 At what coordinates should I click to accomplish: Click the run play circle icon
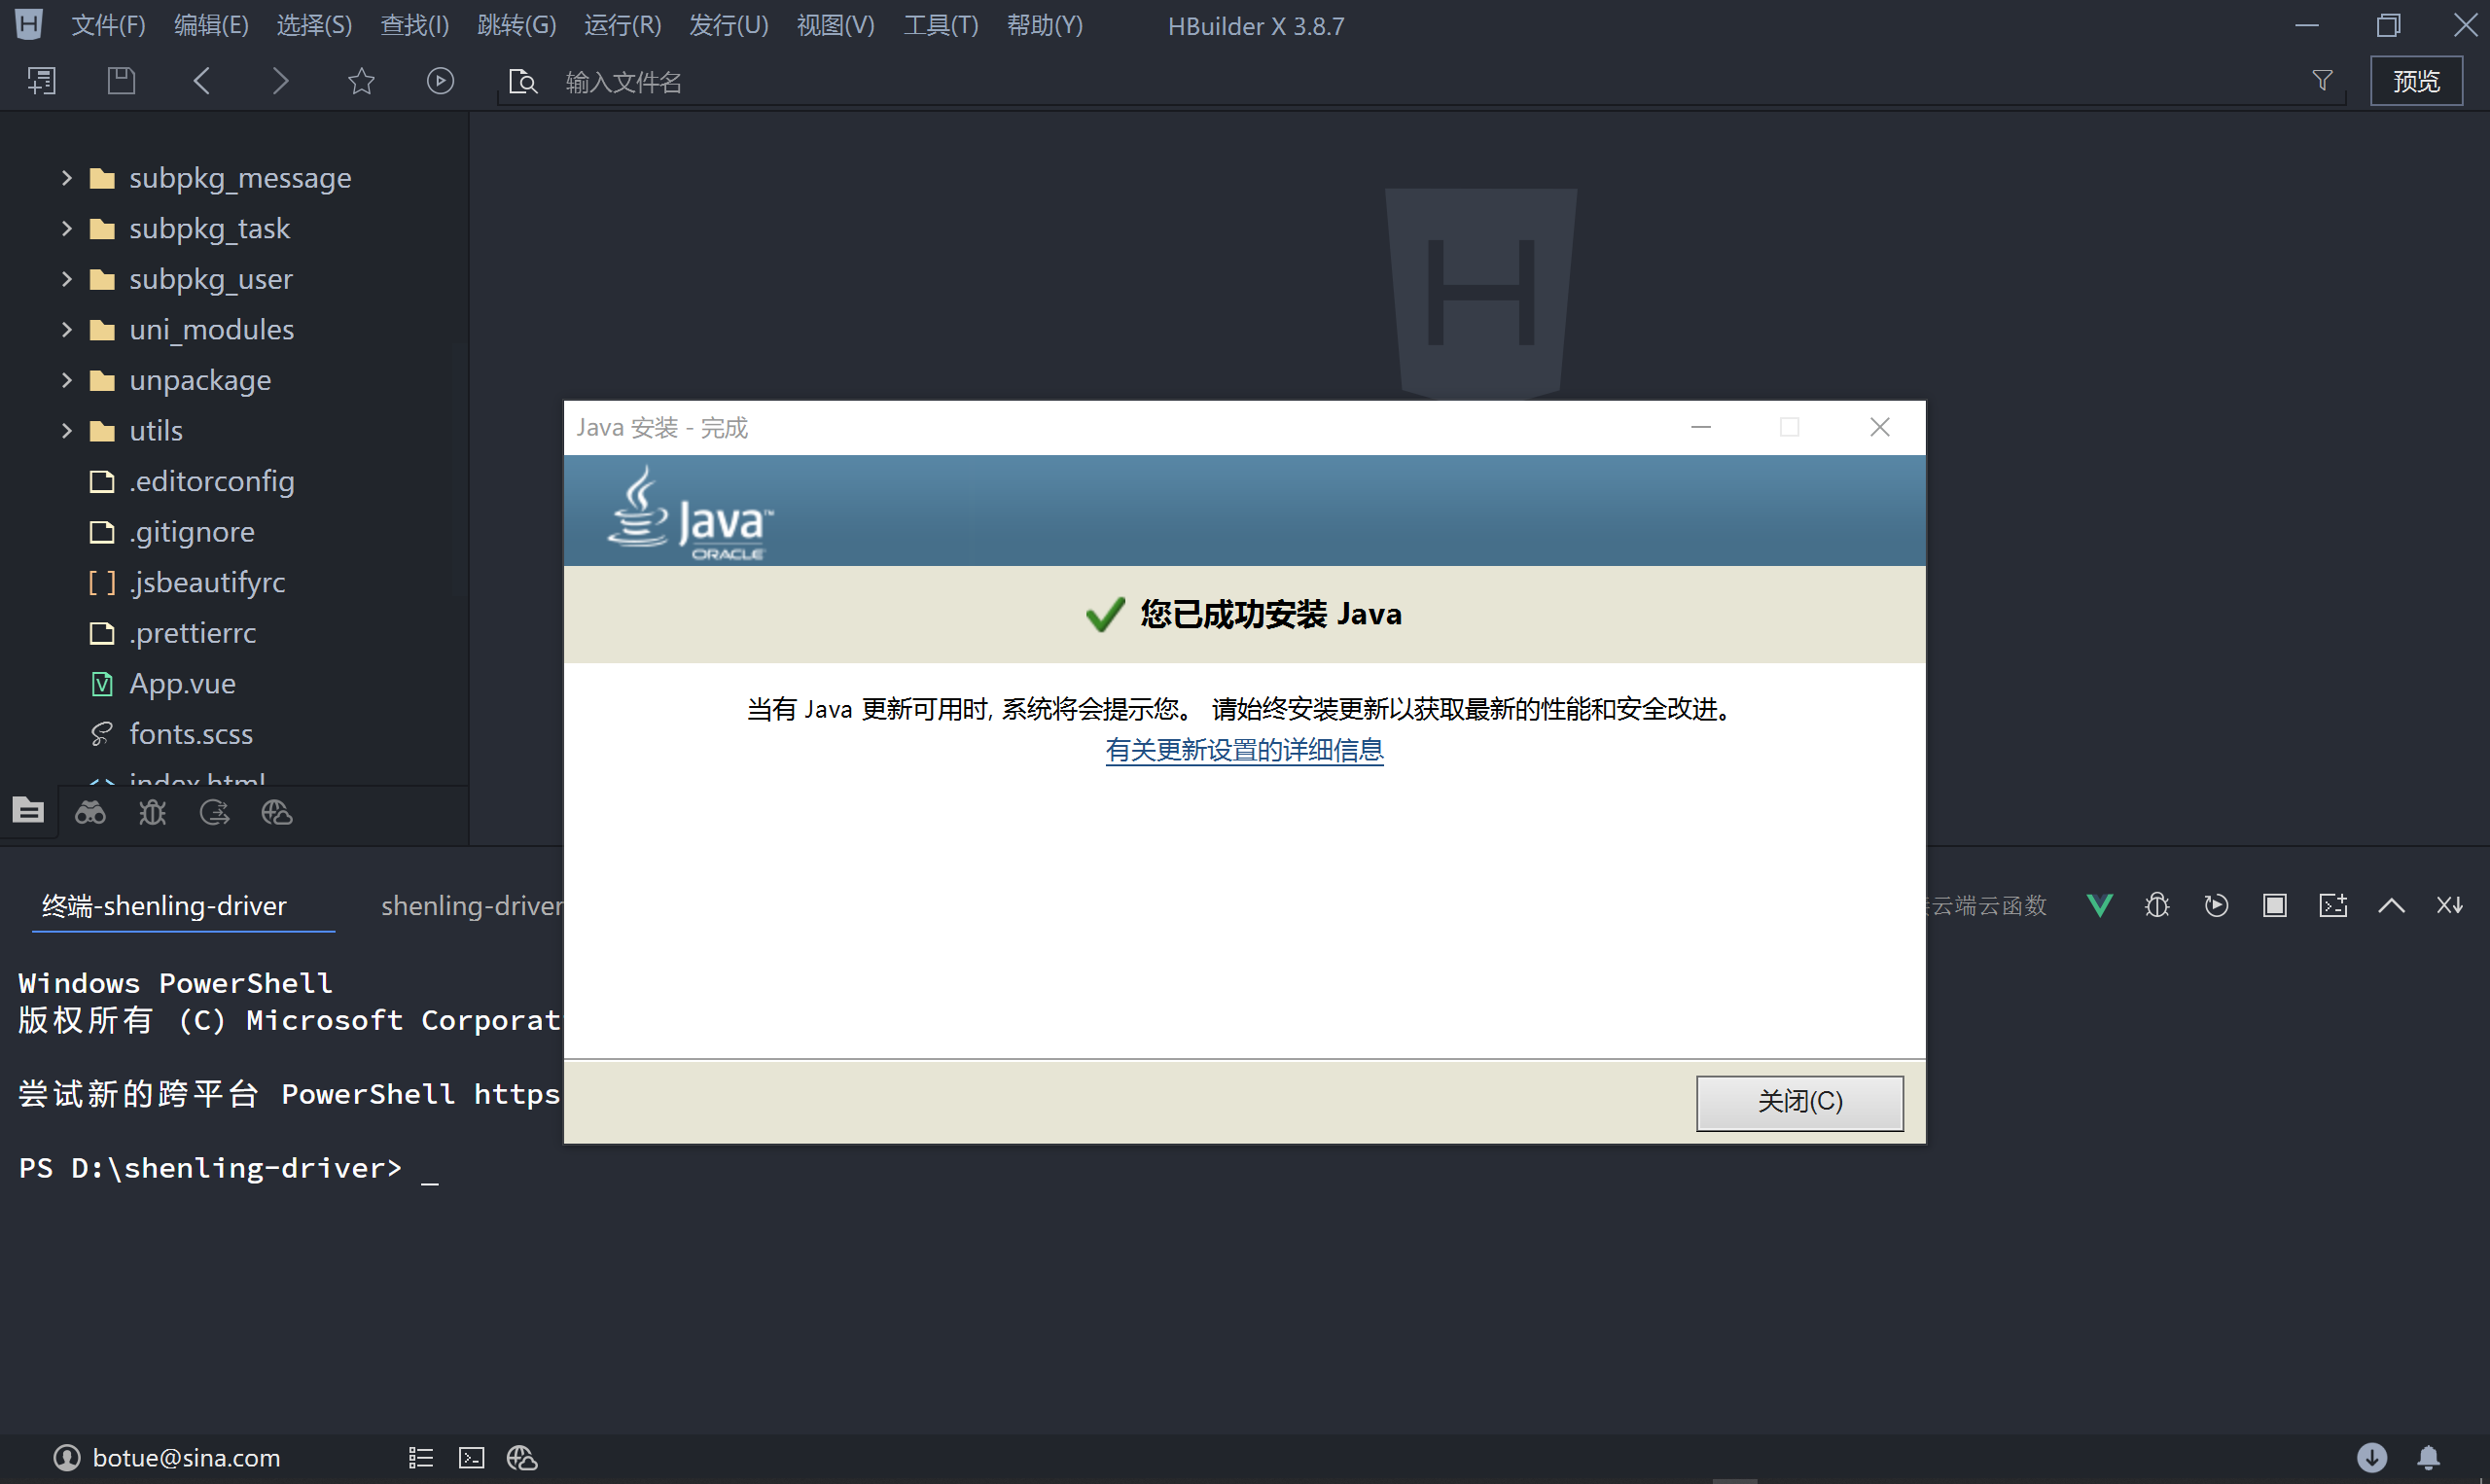(x=440, y=81)
